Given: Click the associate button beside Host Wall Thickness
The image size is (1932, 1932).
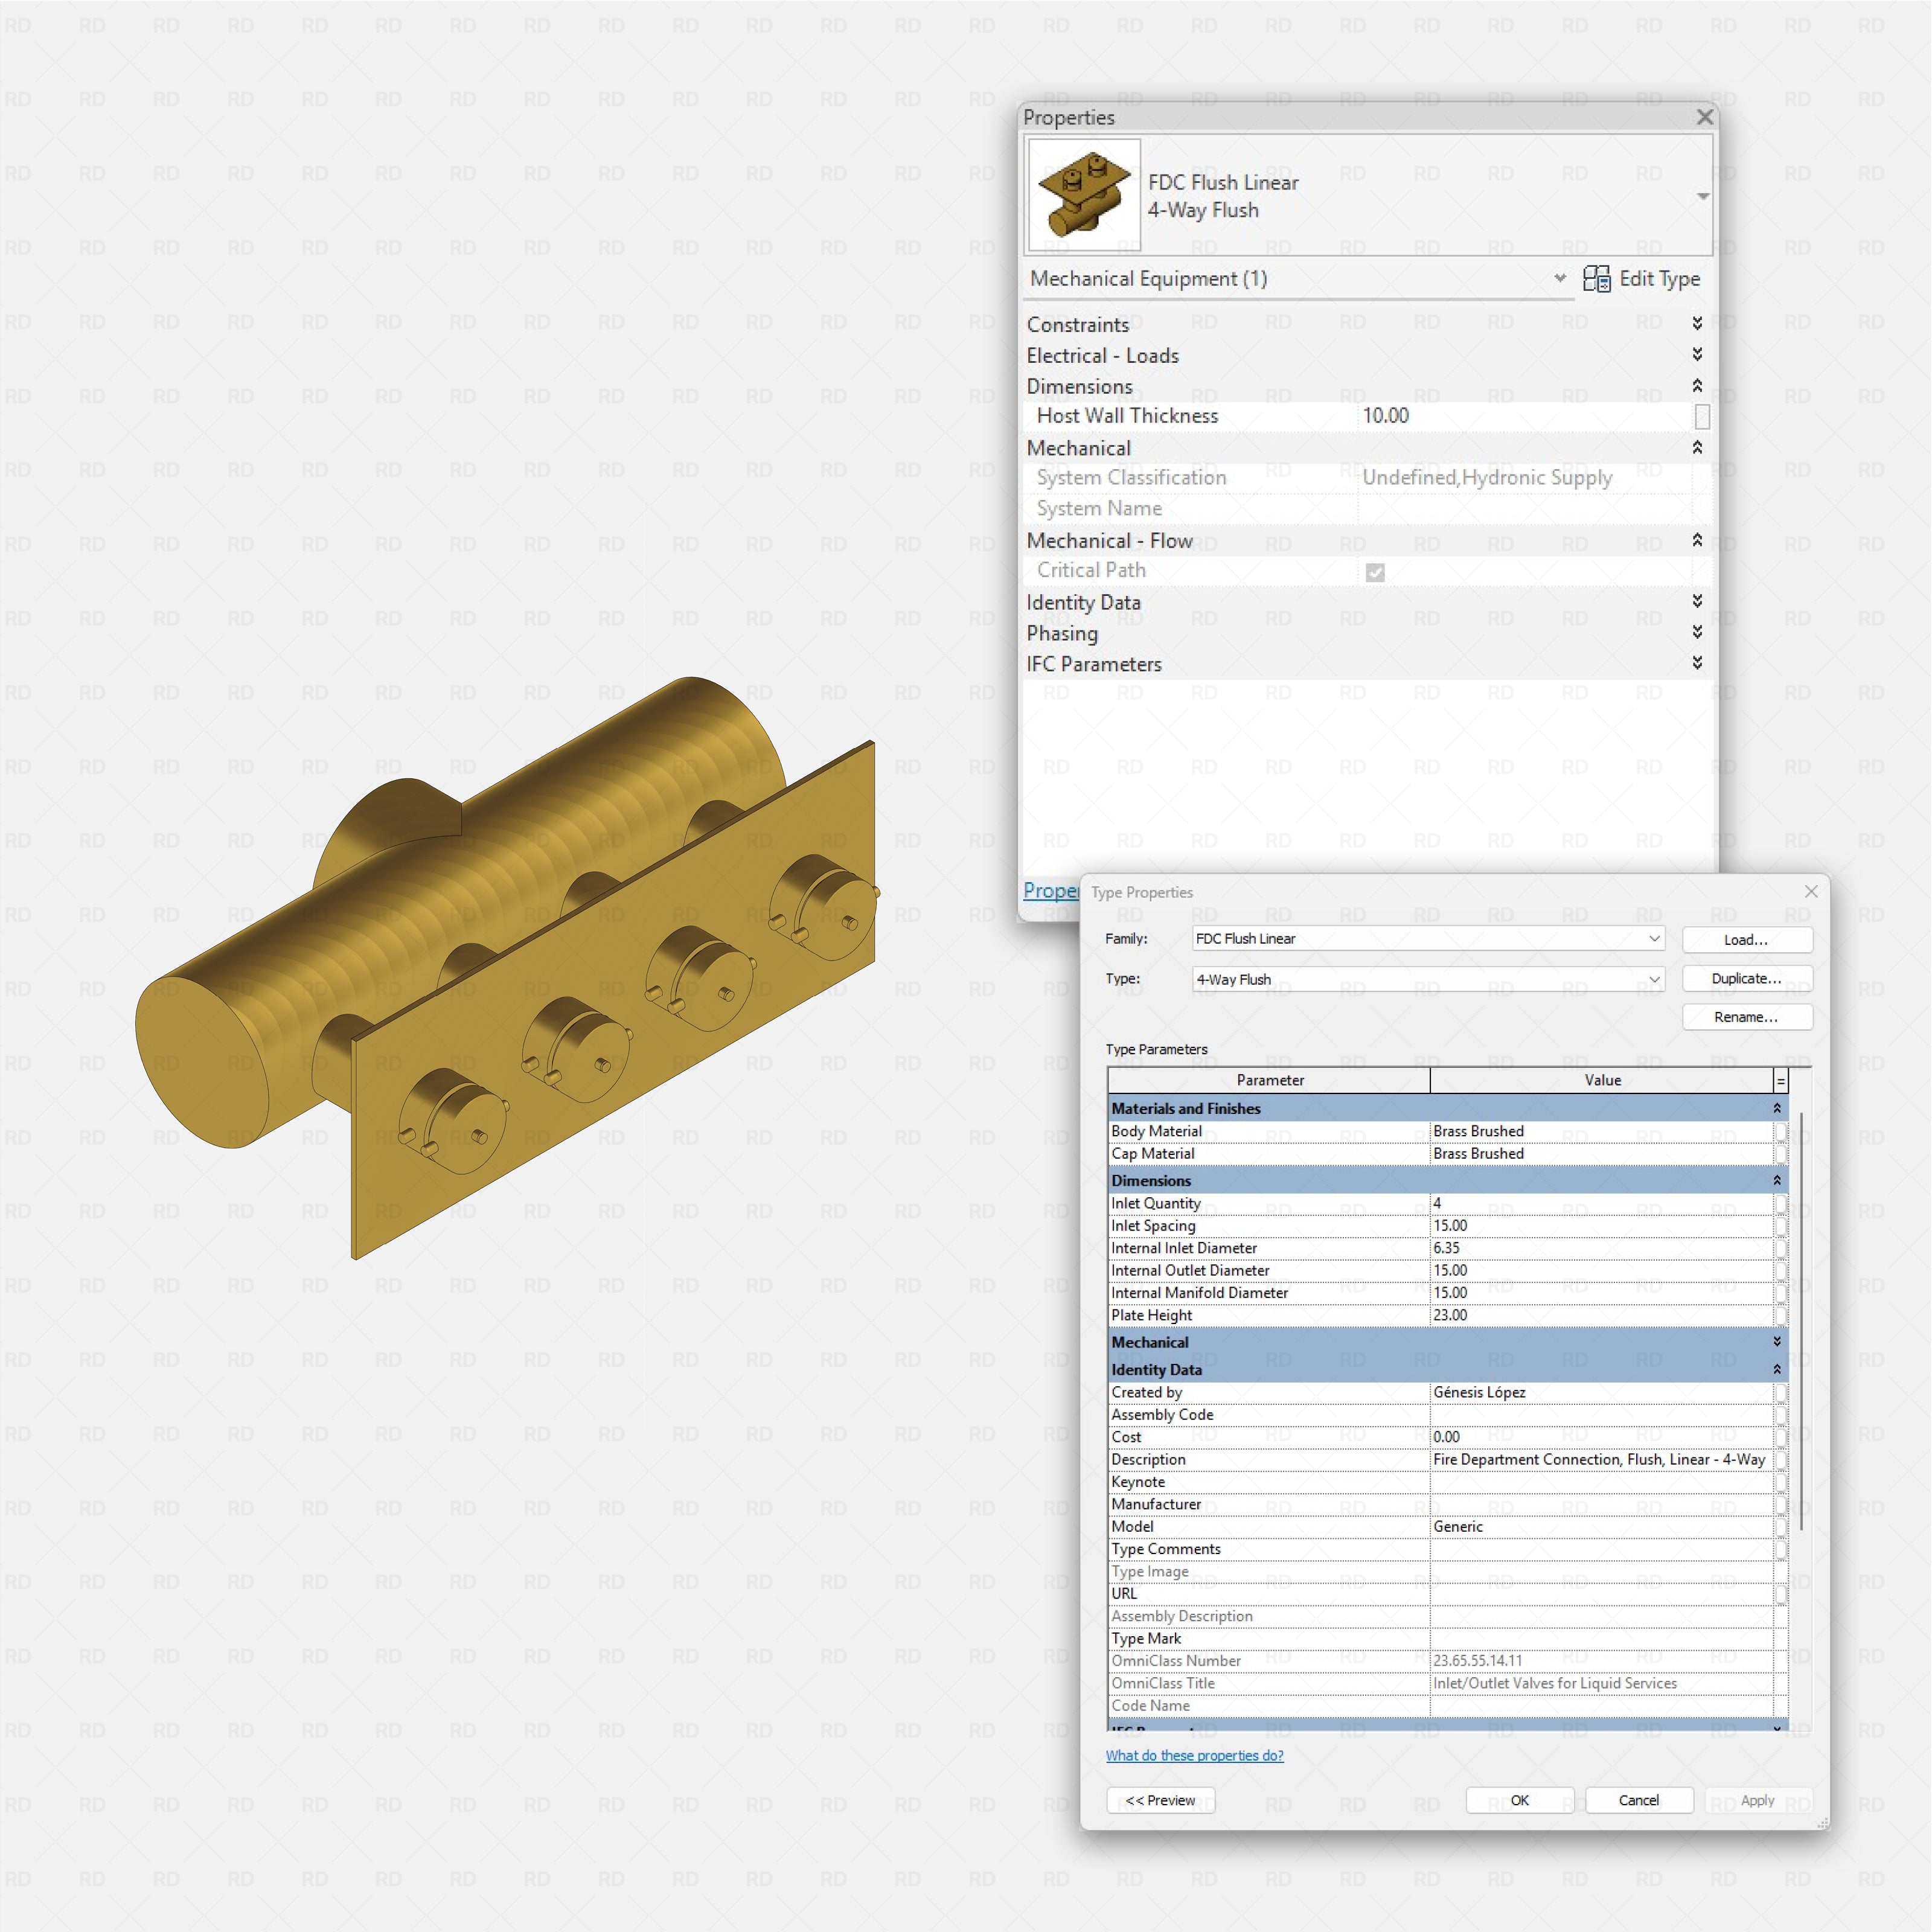Looking at the screenshot, I should [x=1702, y=416].
